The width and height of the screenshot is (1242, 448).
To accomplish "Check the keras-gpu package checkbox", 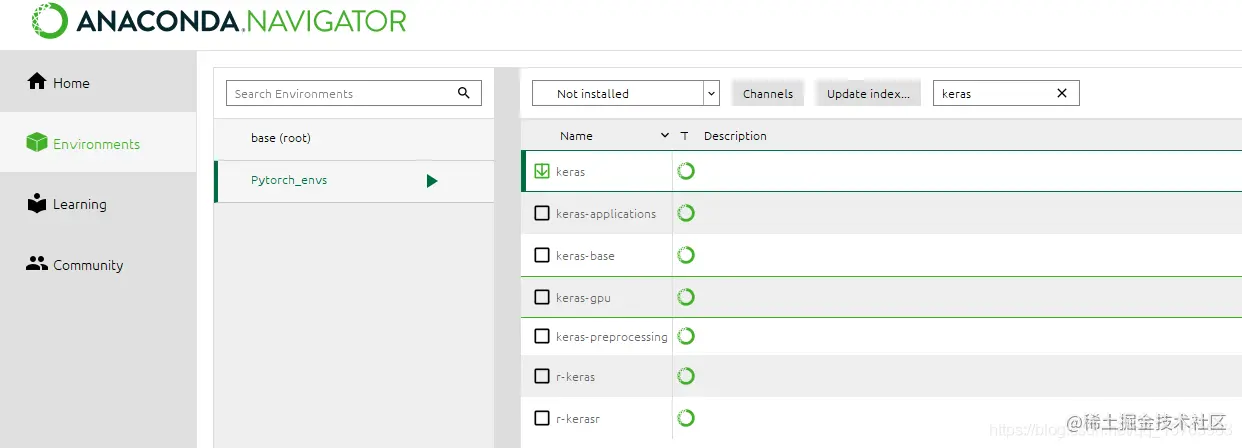I will point(542,297).
